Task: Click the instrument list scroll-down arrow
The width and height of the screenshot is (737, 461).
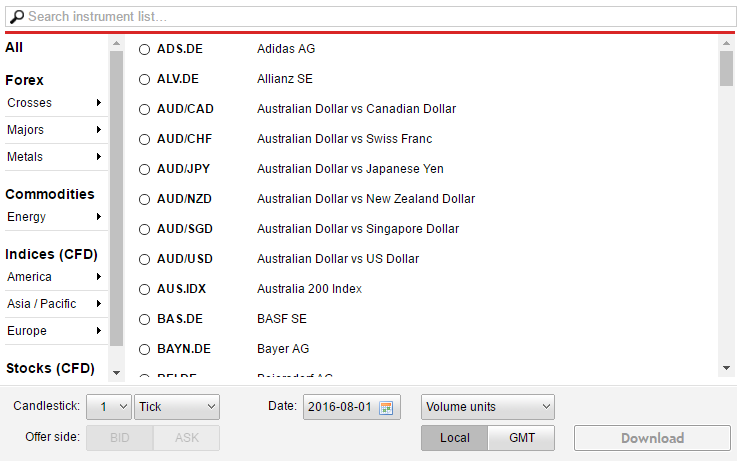Action: (726, 368)
